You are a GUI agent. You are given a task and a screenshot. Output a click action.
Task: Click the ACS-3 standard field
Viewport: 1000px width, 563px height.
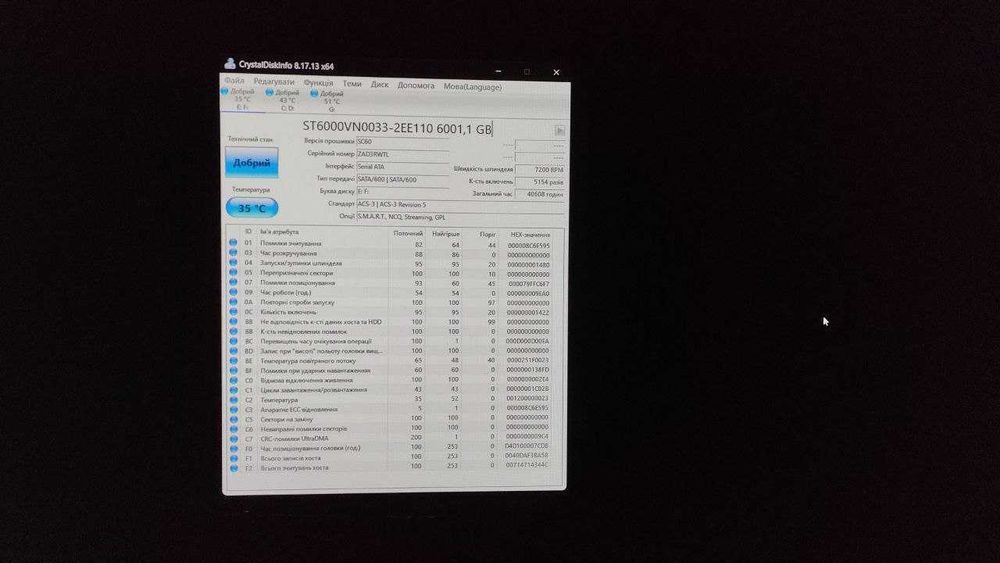(x=460, y=205)
